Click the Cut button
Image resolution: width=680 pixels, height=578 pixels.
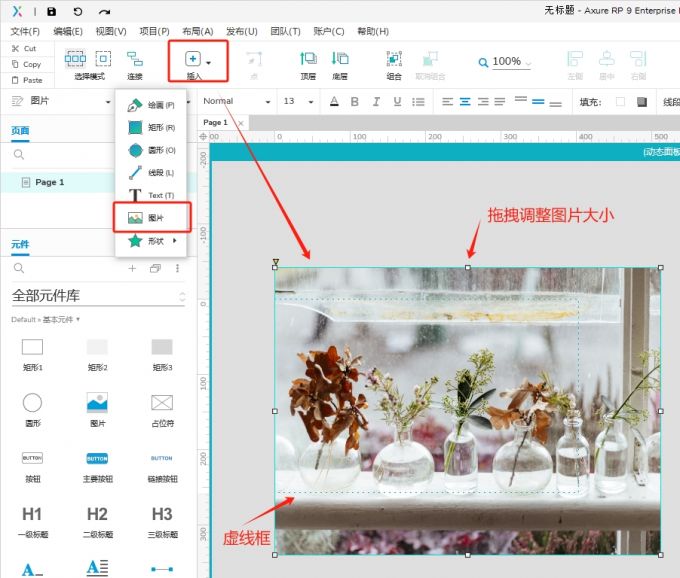pyautogui.click(x=24, y=49)
